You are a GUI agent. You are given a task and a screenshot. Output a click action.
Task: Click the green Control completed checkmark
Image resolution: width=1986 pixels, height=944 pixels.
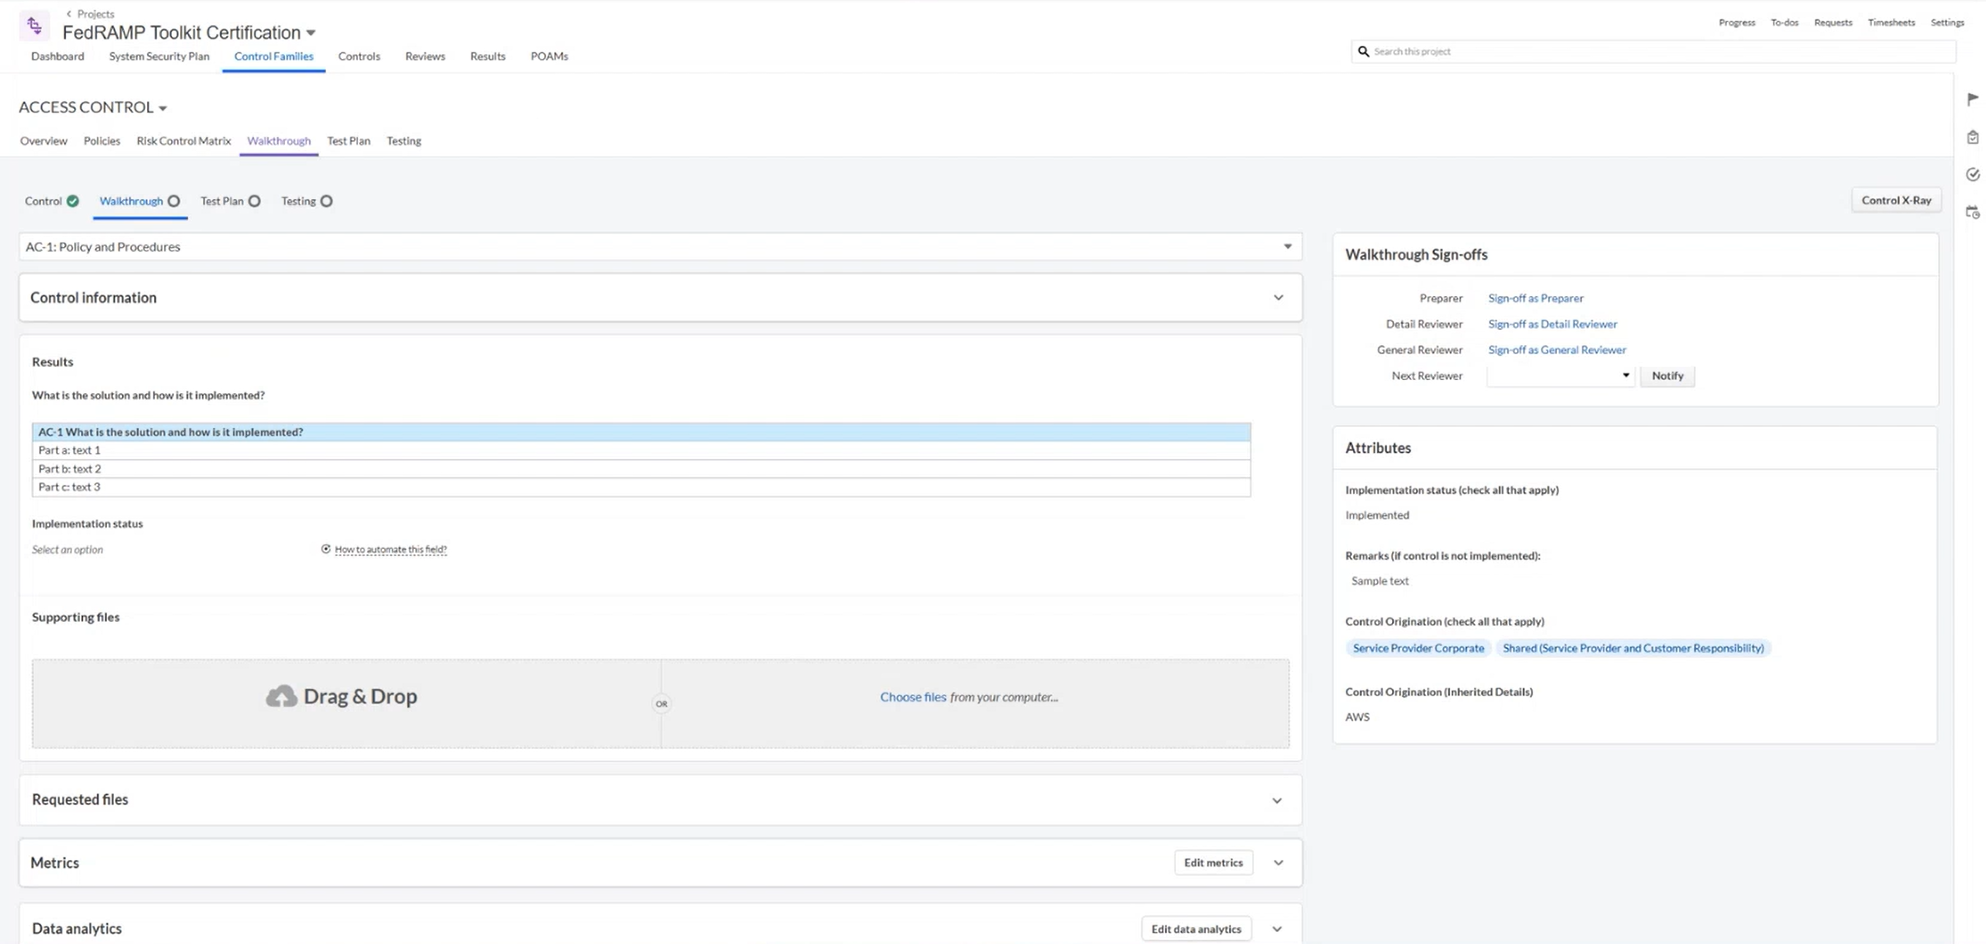pyautogui.click(x=73, y=201)
